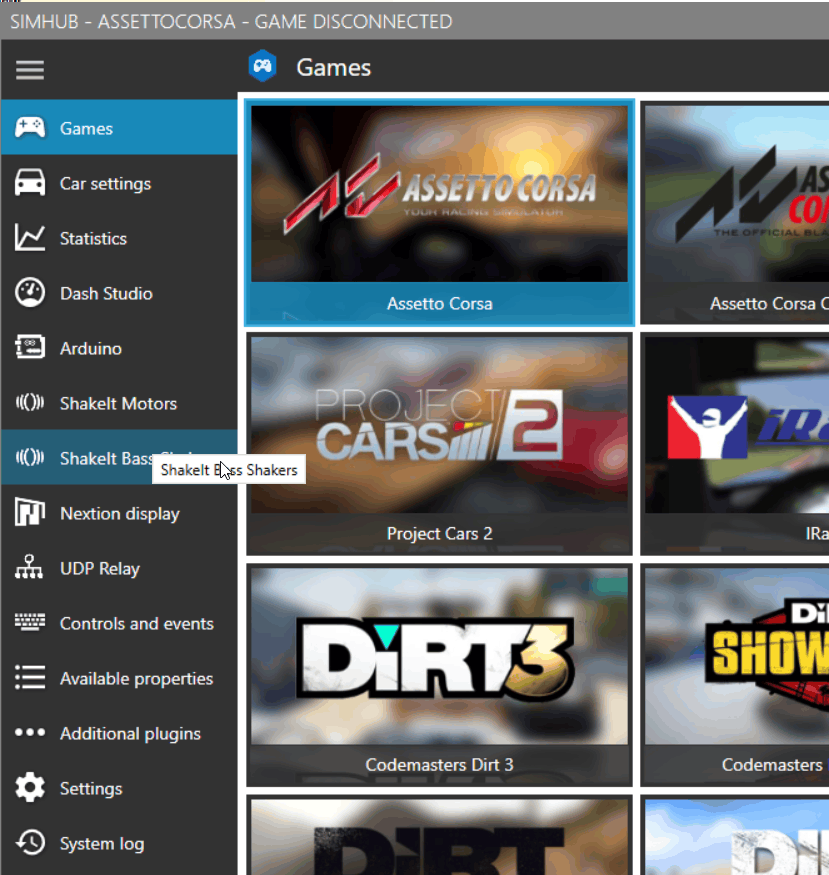The width and height of the screenshot is (829, 875).
Task: Pick the Codemasters Dirt 3 thumbnail
Action: (439, 656)
